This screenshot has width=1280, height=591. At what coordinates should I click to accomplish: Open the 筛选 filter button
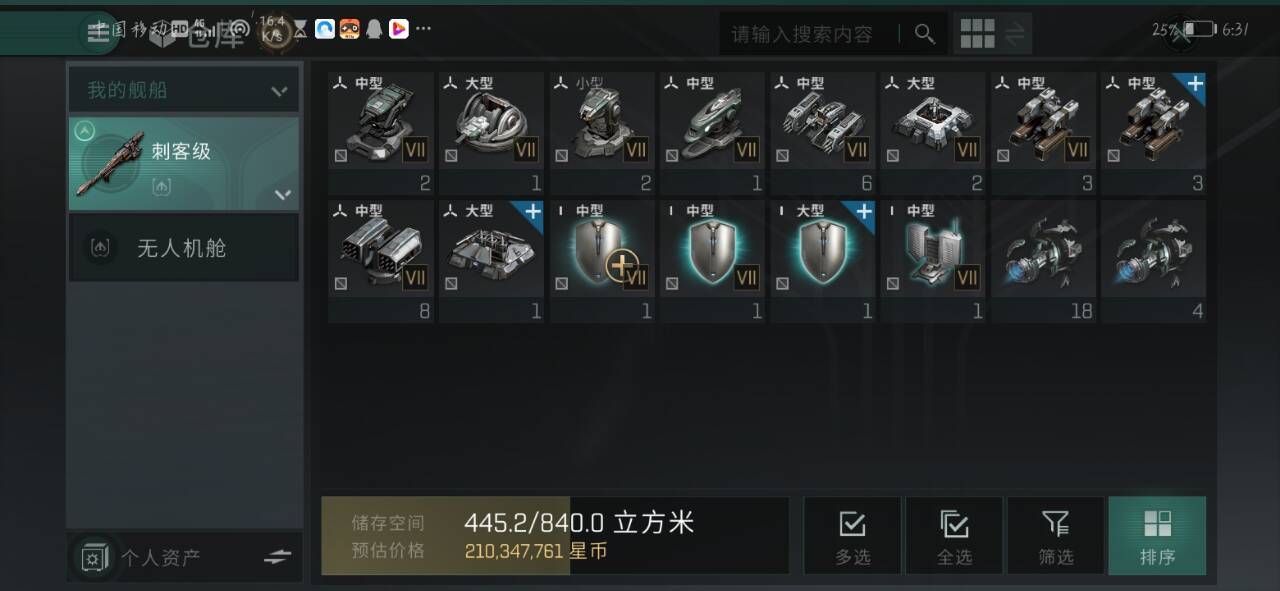pos(1056,536)
